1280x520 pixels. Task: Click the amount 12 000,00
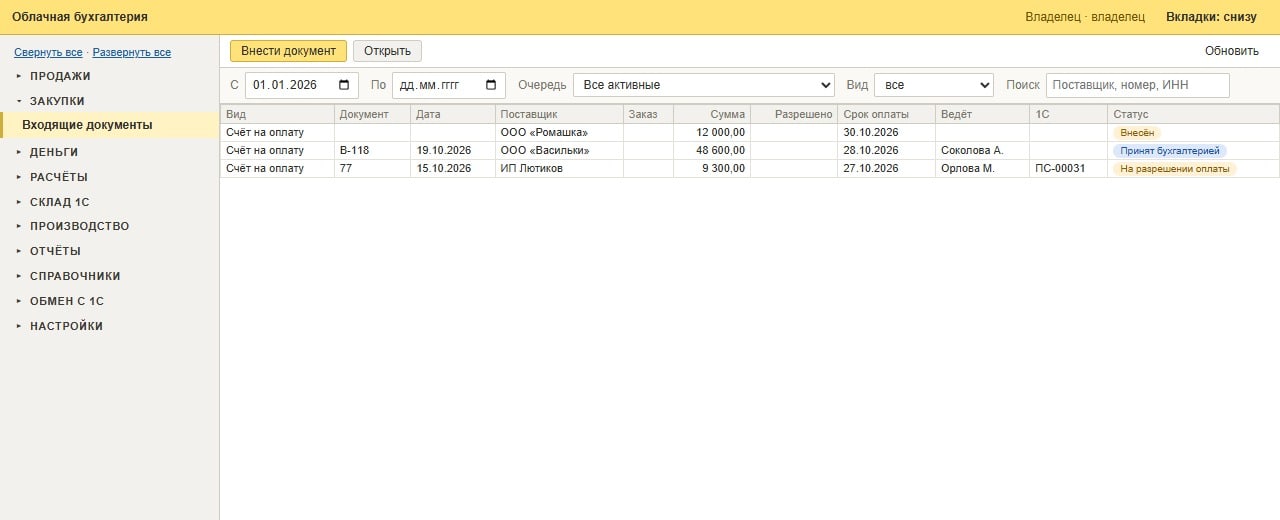(x=721, y=132)
